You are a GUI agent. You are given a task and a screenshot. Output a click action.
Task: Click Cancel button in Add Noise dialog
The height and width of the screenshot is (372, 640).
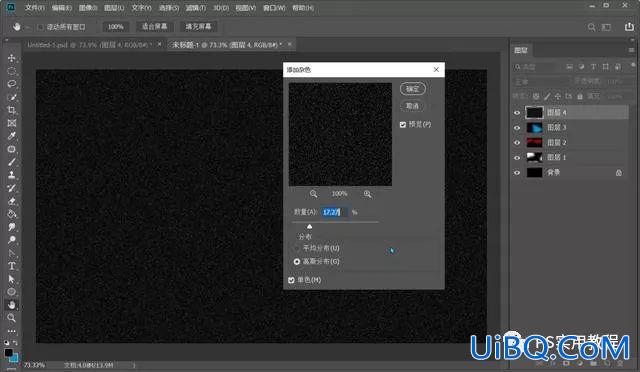[x=413, y=106]
